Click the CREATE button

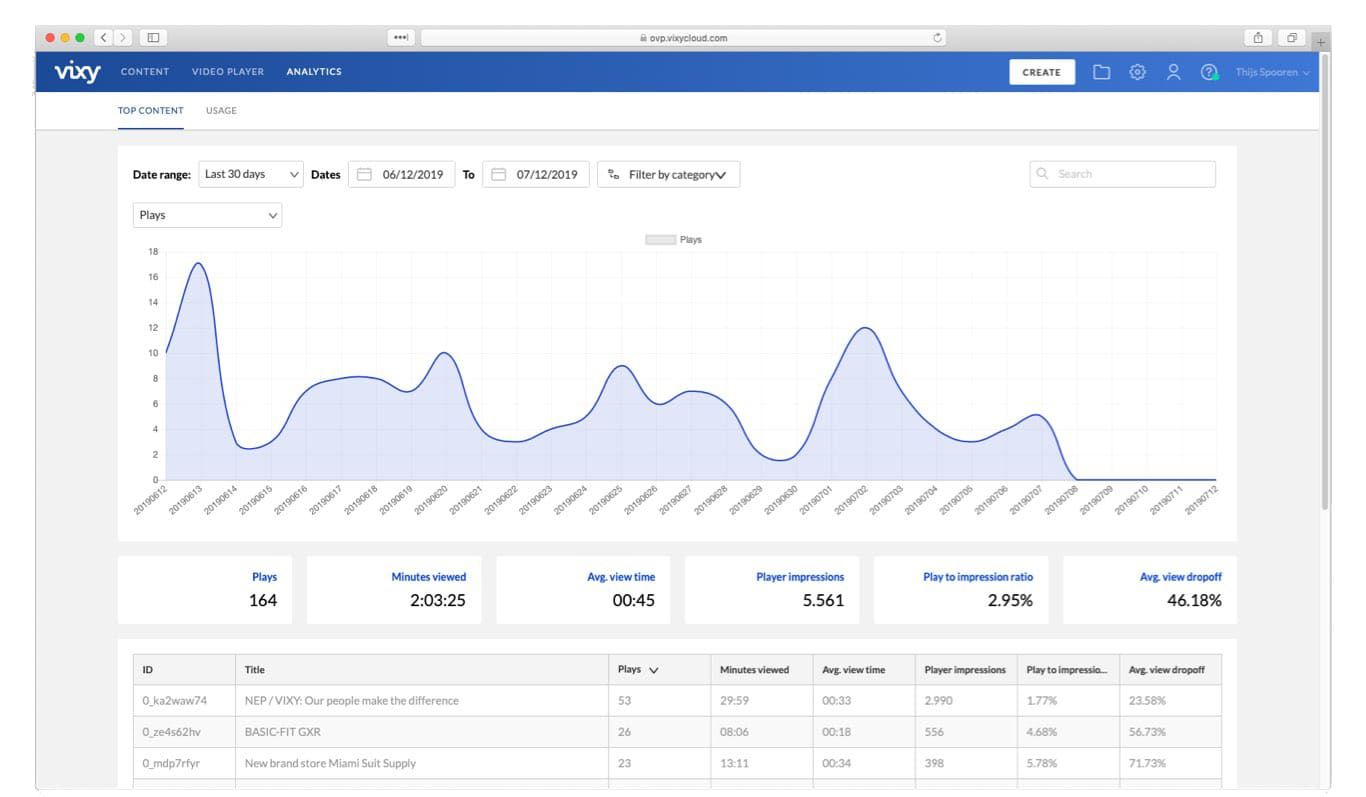pyautogui.click(x=1042, y=72)
